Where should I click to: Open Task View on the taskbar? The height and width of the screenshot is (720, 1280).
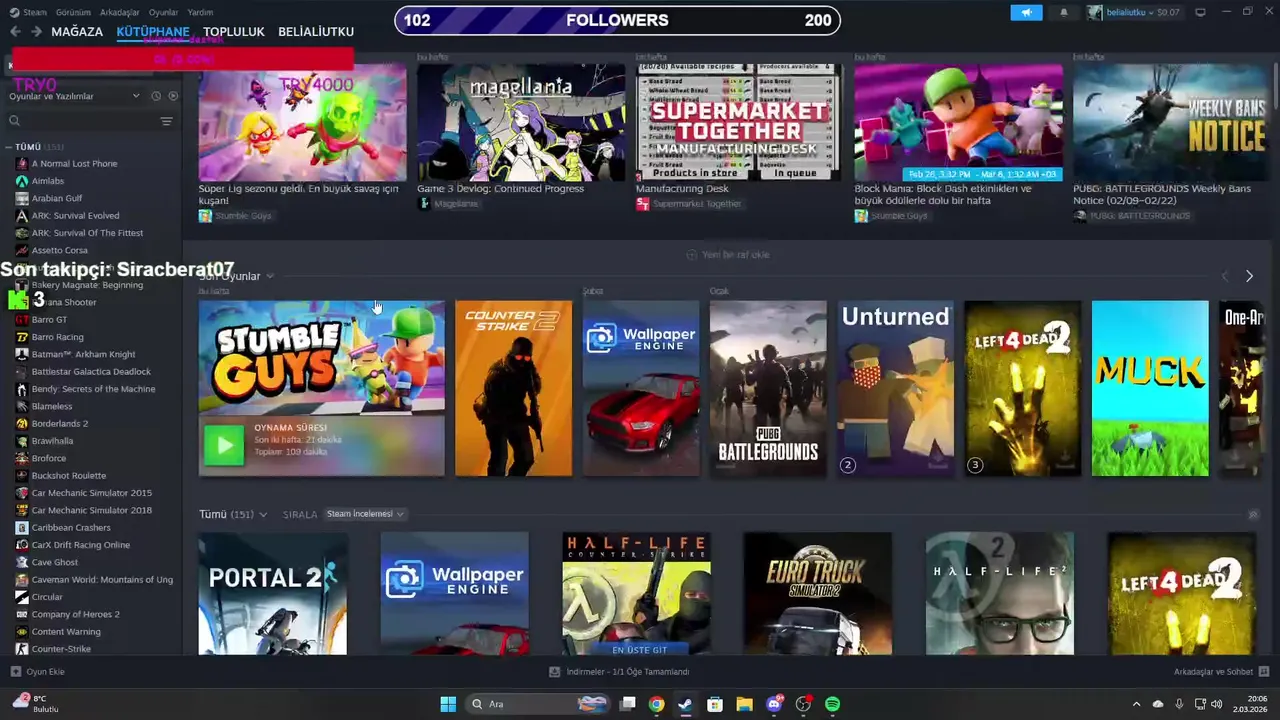click(x=628, y=704)
